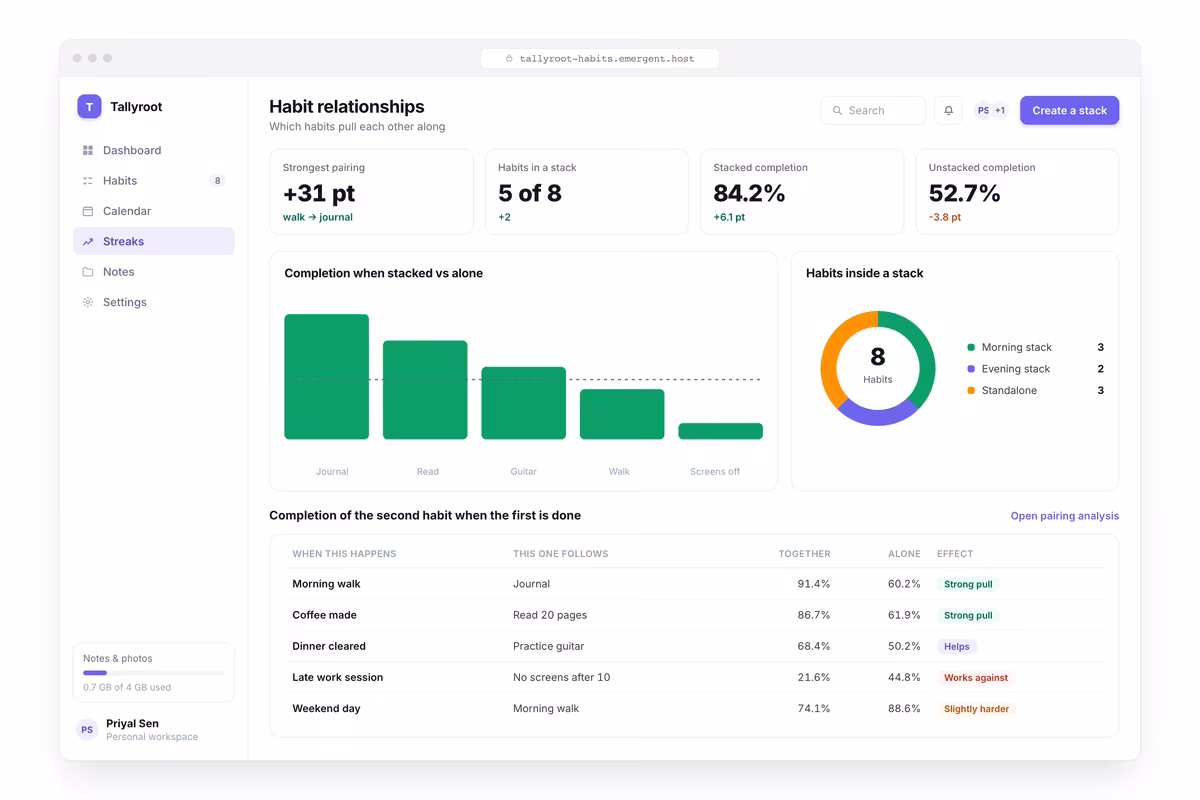This screenshot has width=1200, height=800.
Task: Click the 'No screens after 10' cell
Action: click(x=561, y=677)
